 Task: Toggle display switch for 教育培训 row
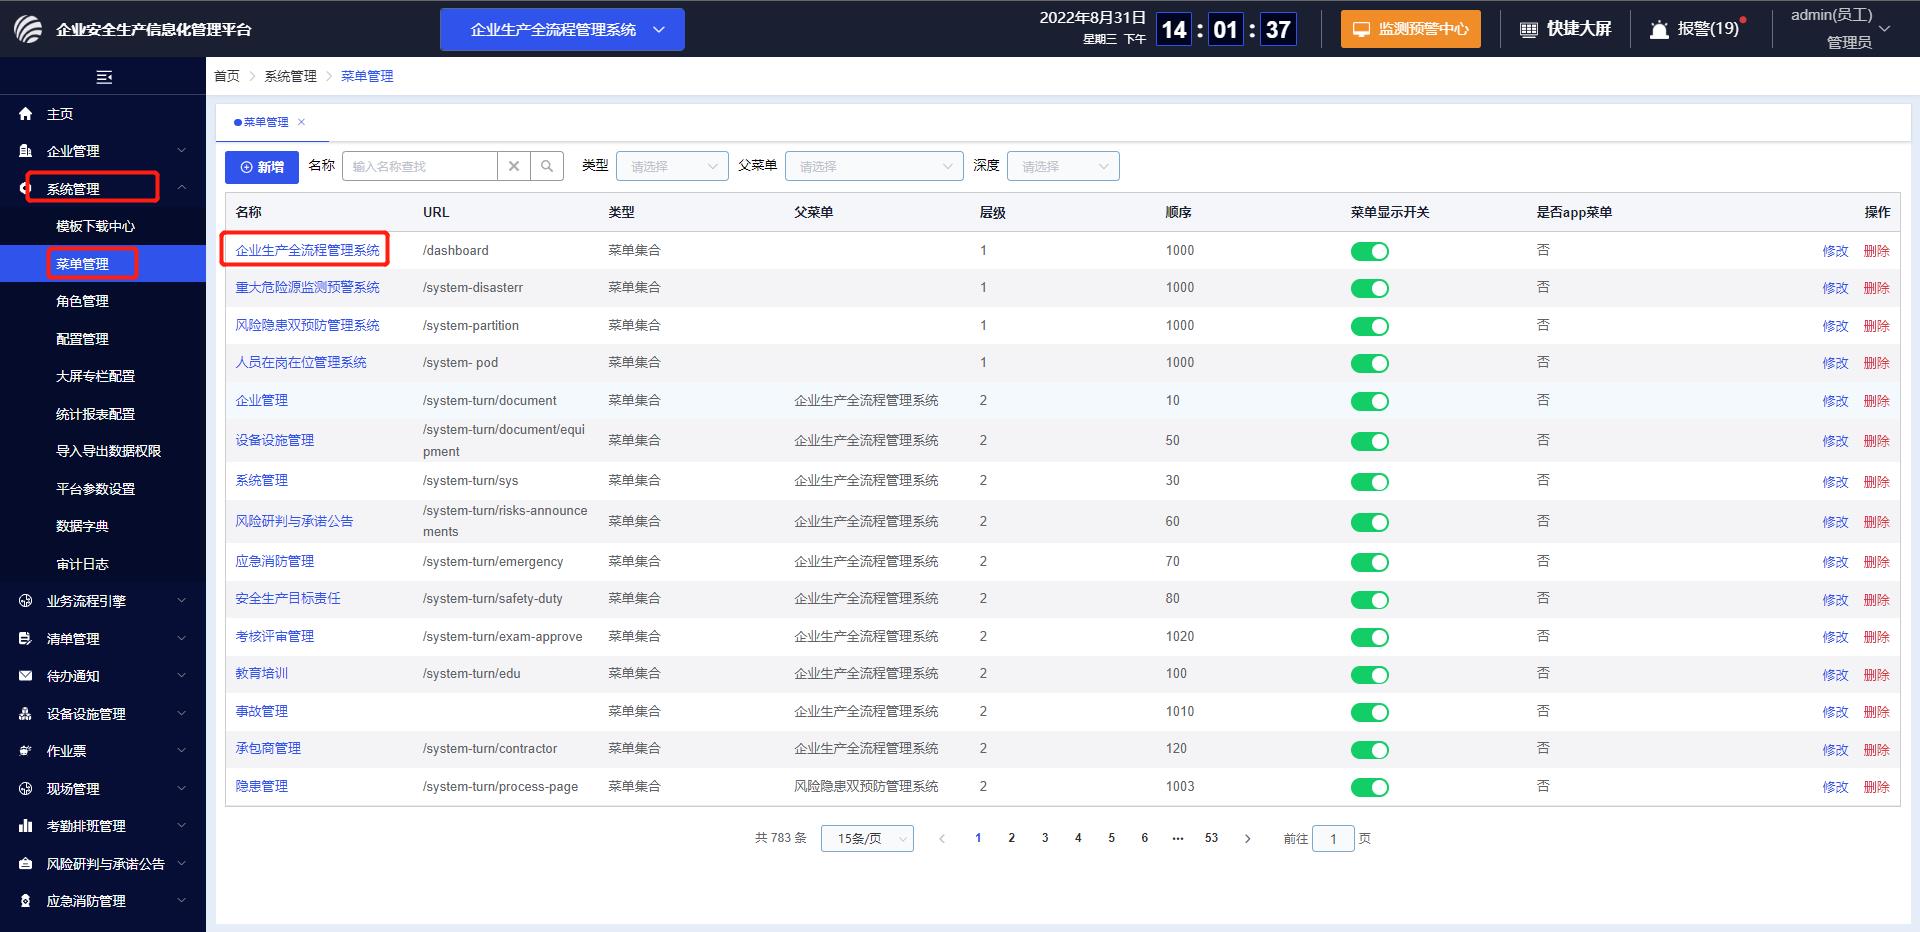1370,674
